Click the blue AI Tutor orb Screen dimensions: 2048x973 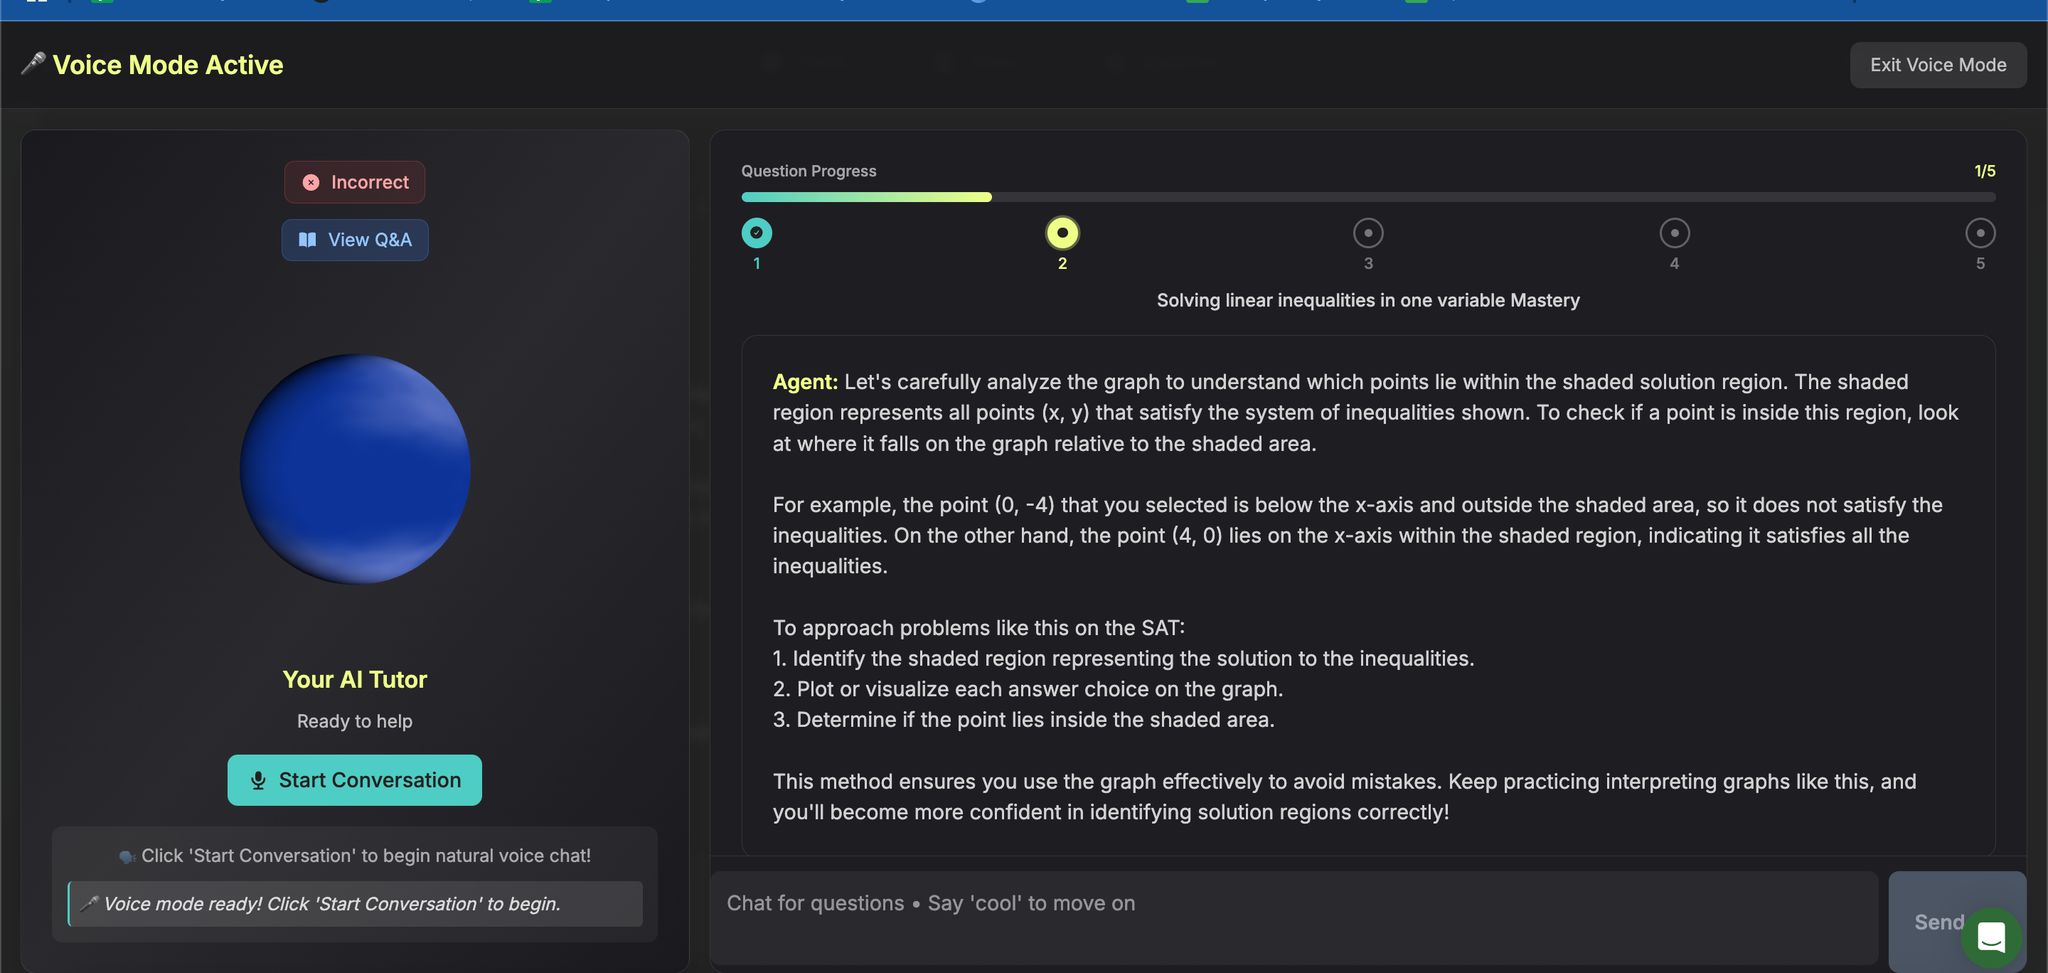[355, 469]
